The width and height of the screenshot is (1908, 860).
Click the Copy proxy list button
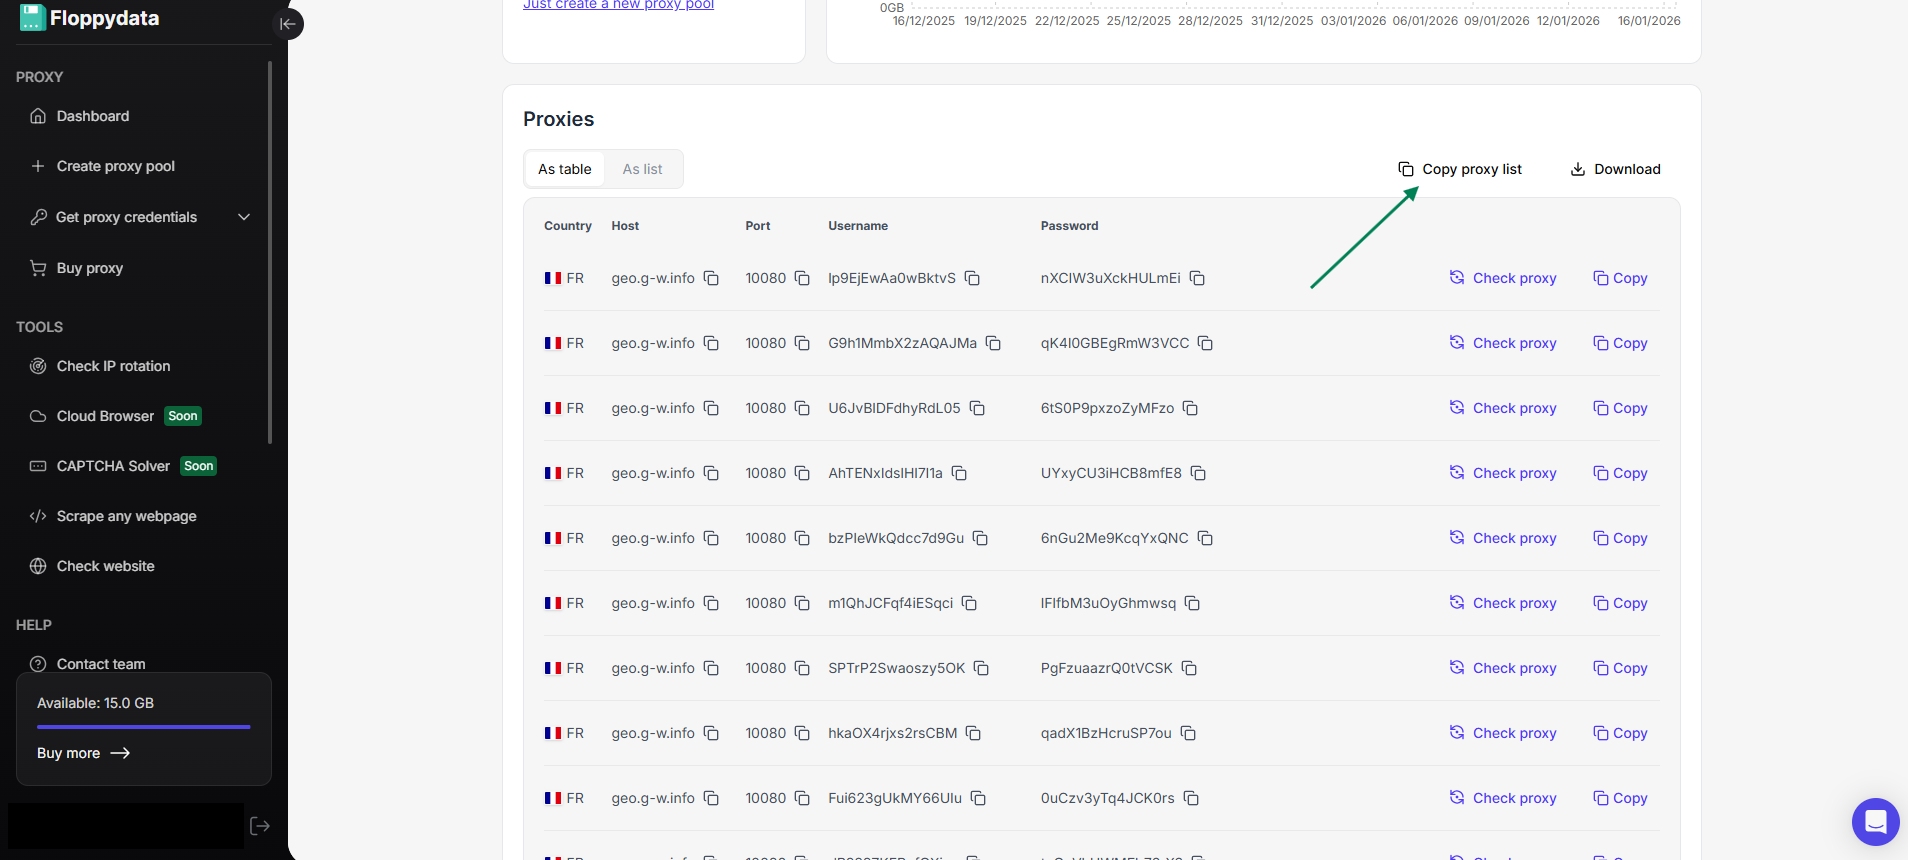[1460, 169]
